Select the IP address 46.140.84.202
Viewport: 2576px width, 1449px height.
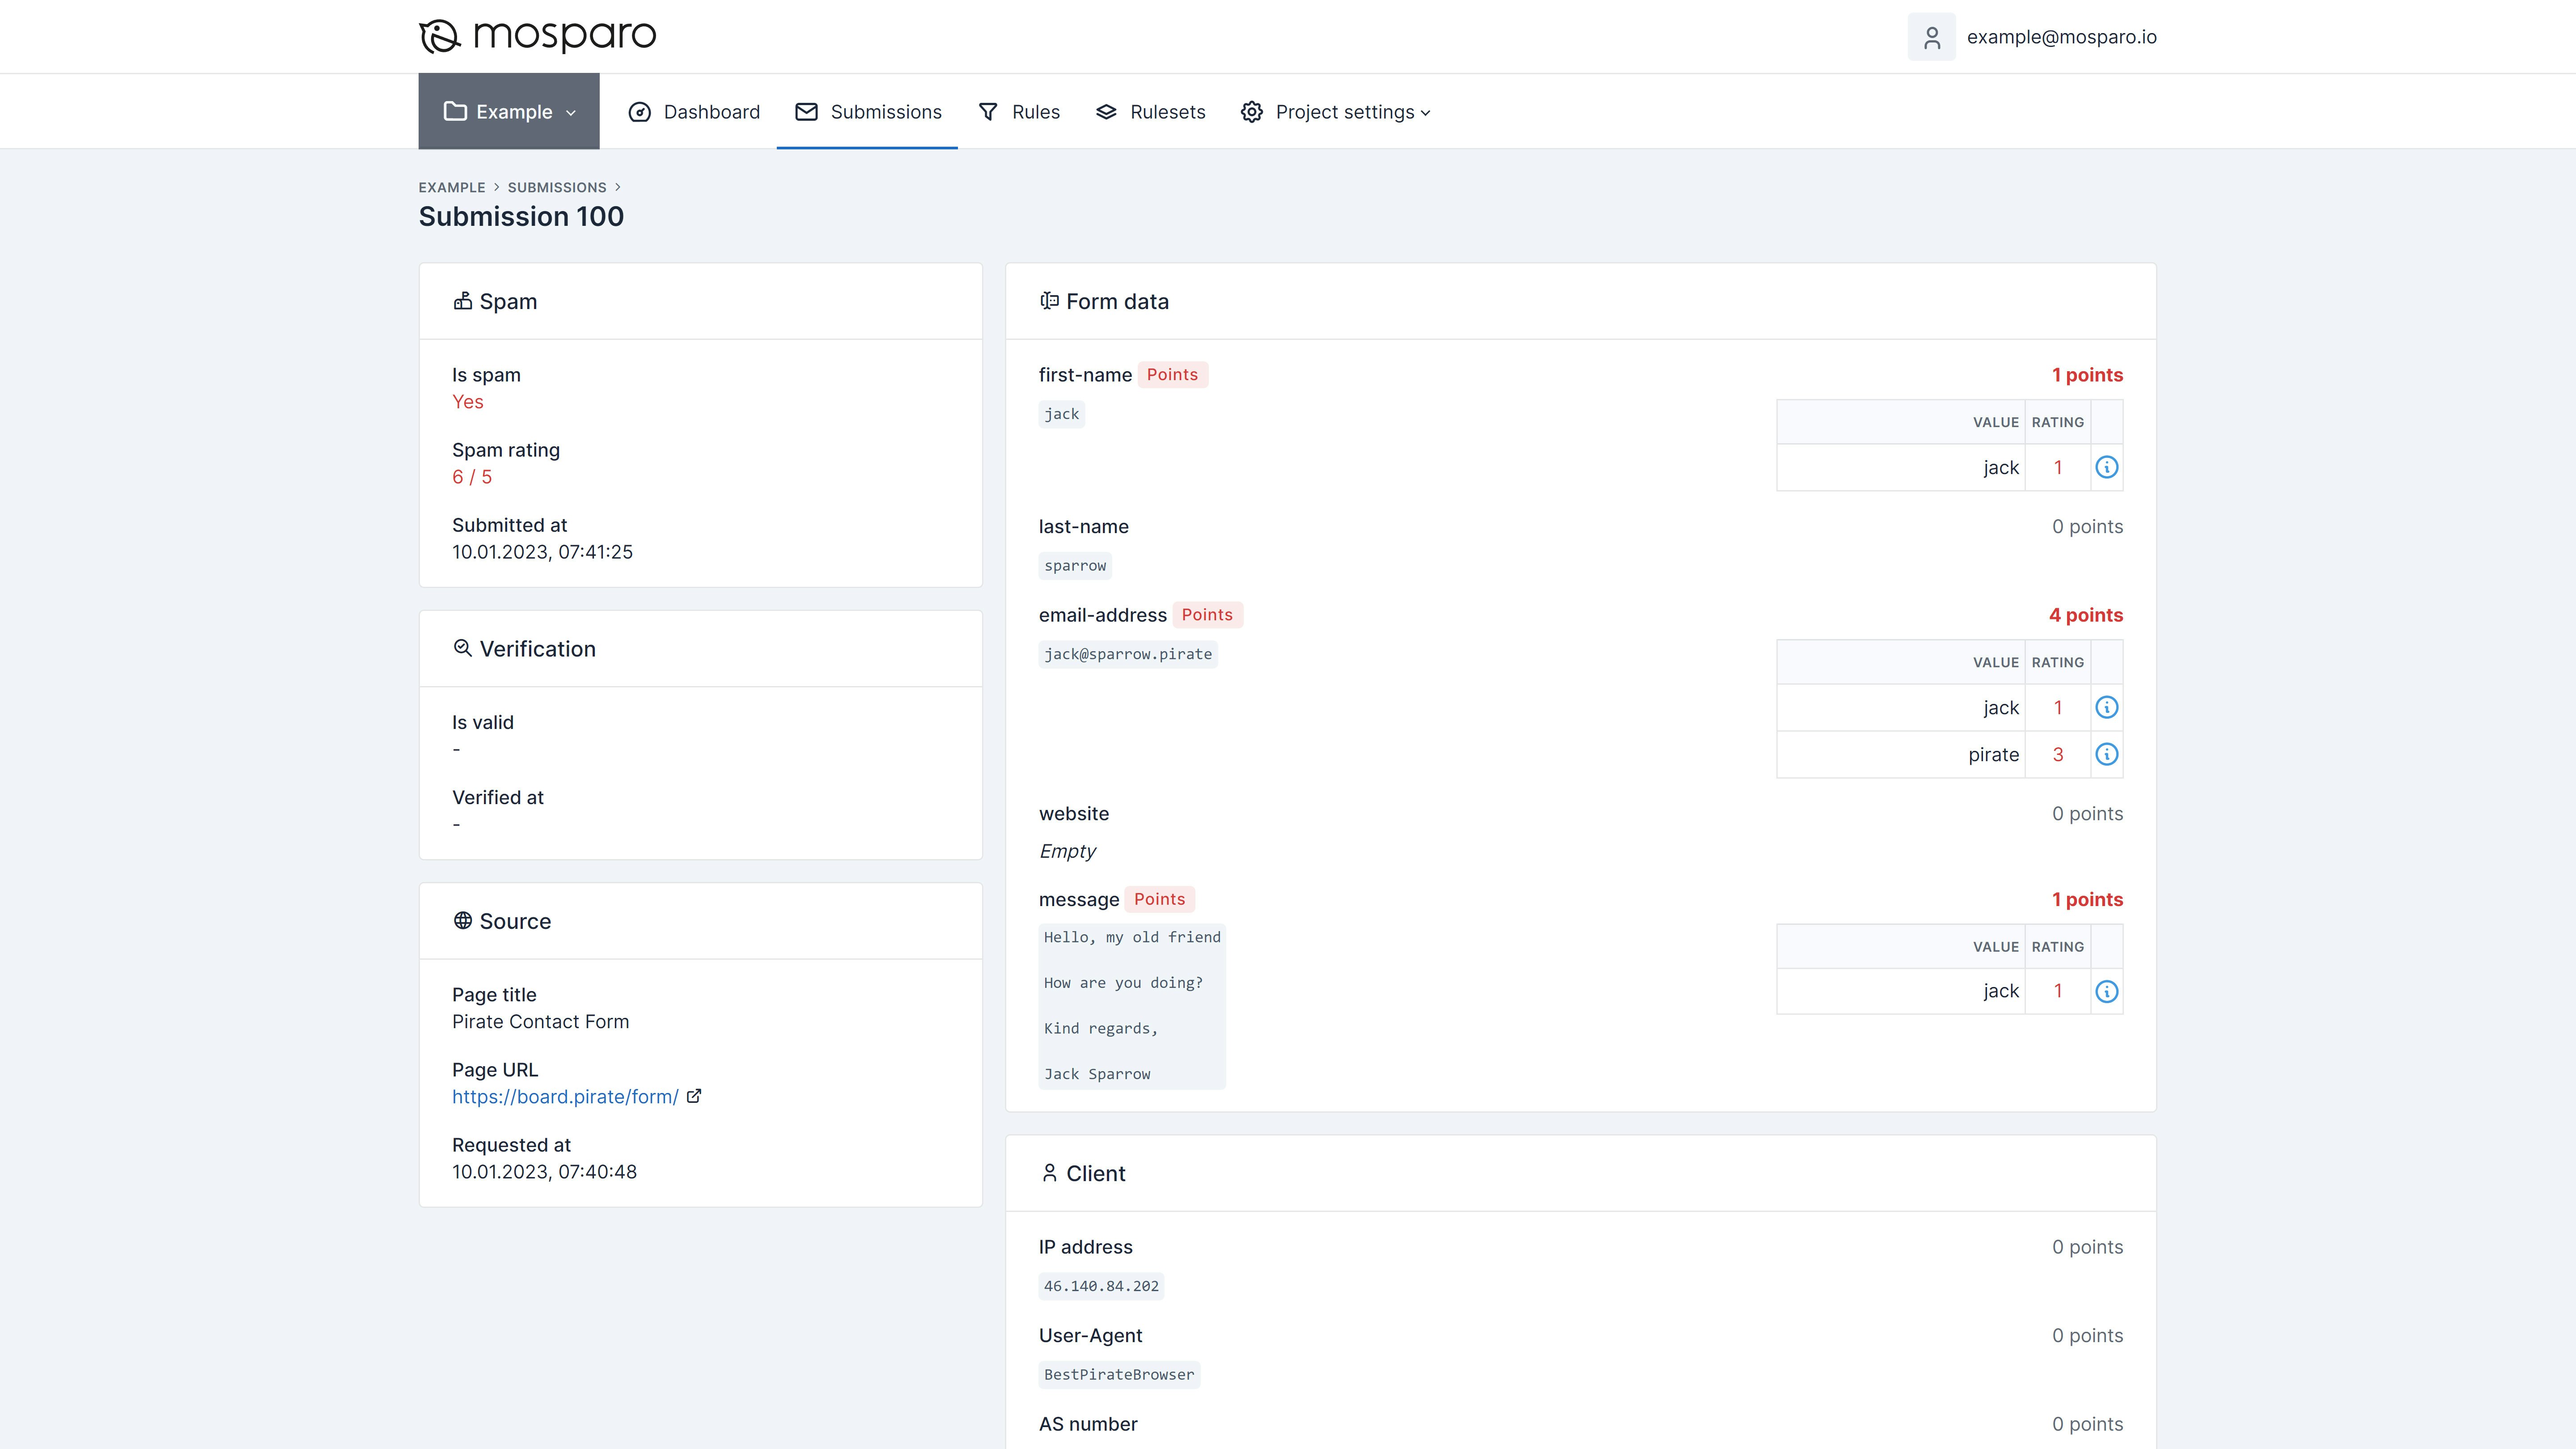click(1101, 1286)
